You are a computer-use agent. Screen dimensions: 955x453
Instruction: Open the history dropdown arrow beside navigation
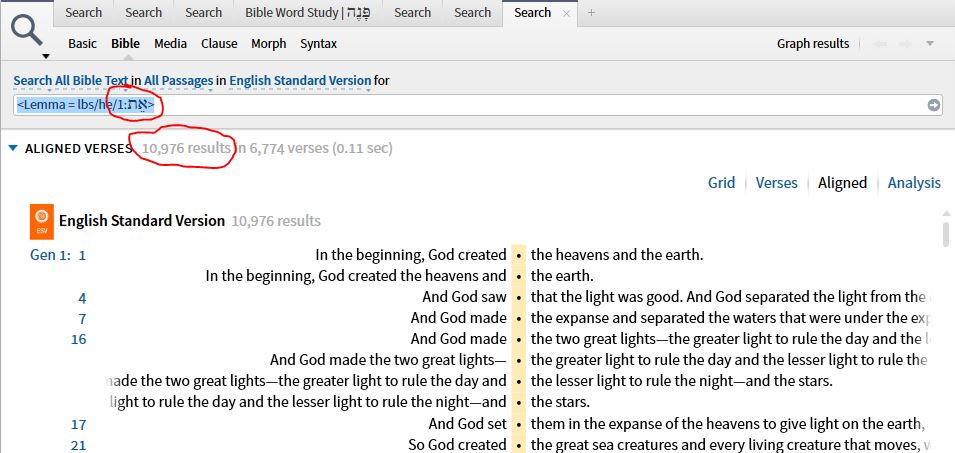(x=930, y=44)
